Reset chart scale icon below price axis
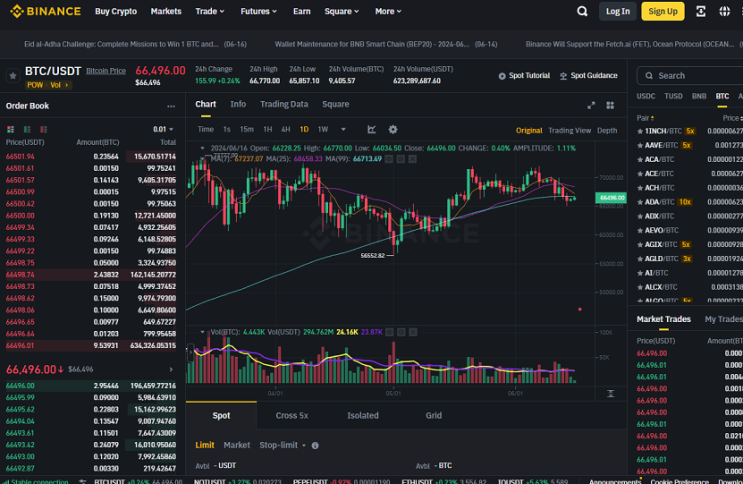Image resolution: width=743 pixels, height=484 pixels. click(611, 393)
